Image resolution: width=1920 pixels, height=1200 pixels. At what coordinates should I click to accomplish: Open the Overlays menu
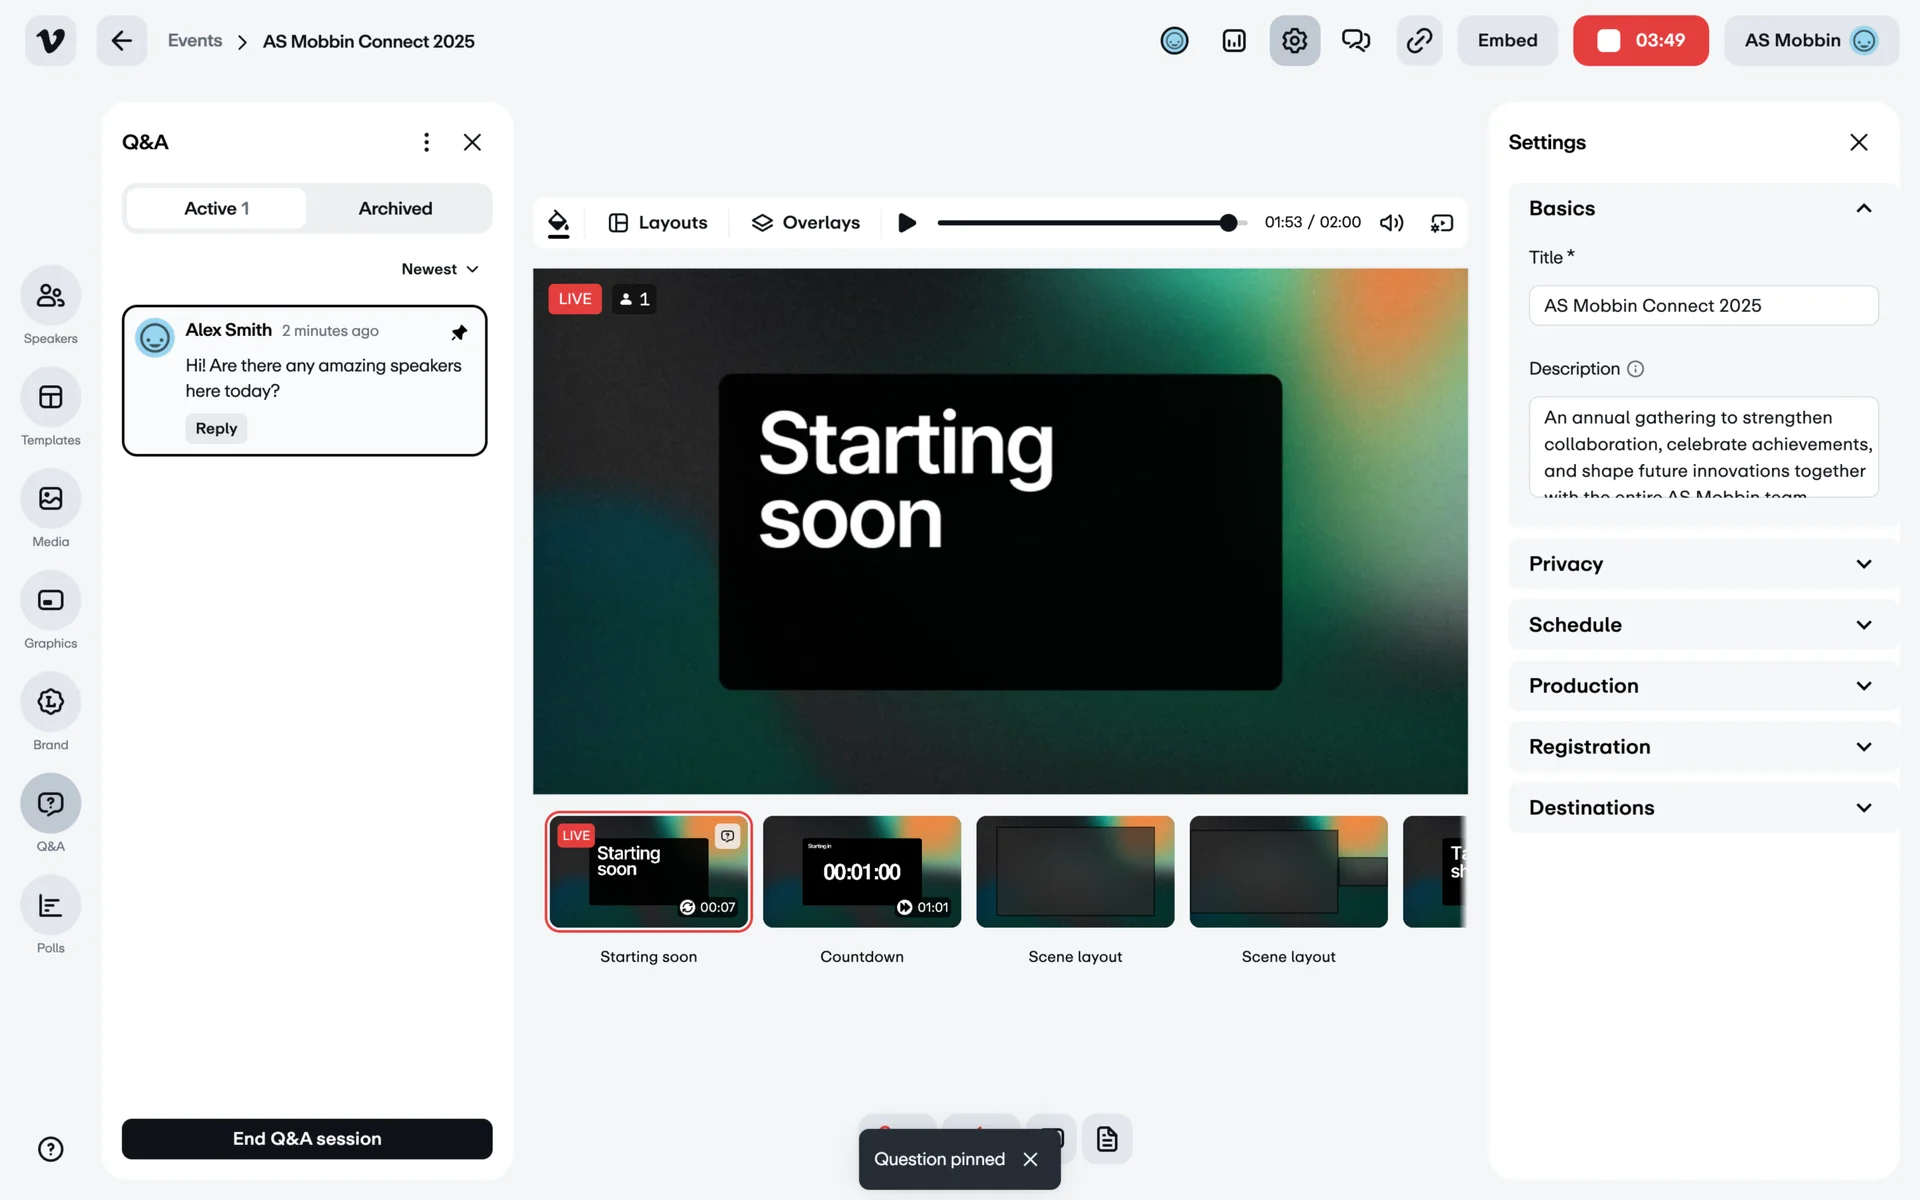(x=806, y=223)
